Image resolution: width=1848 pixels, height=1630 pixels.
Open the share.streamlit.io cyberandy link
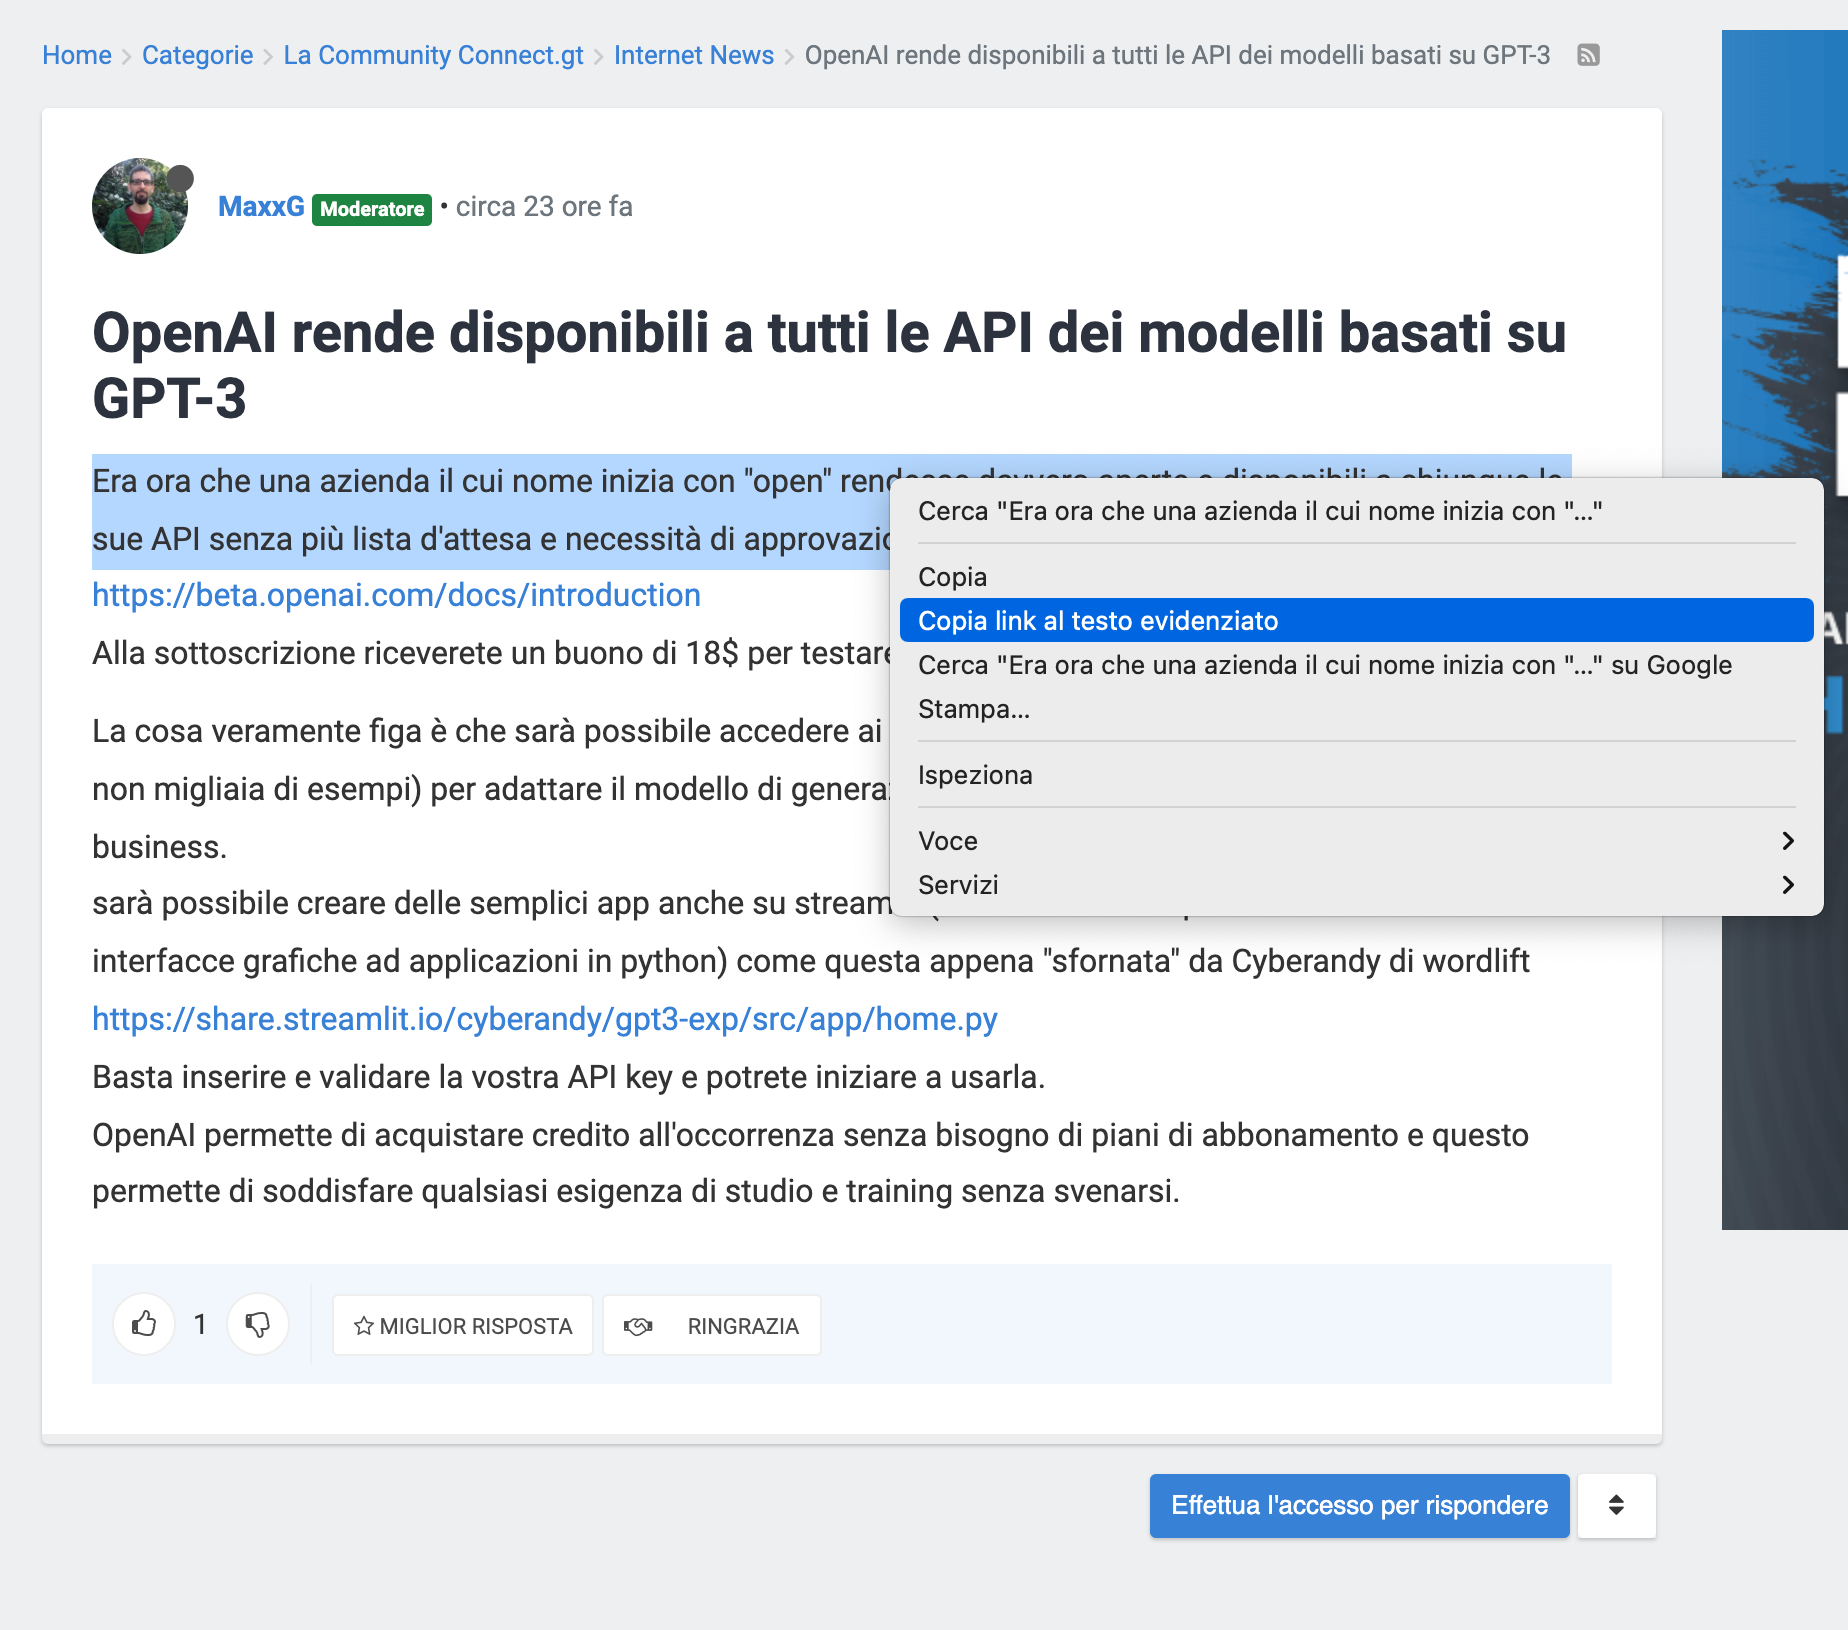click(x=545, y=1019)
